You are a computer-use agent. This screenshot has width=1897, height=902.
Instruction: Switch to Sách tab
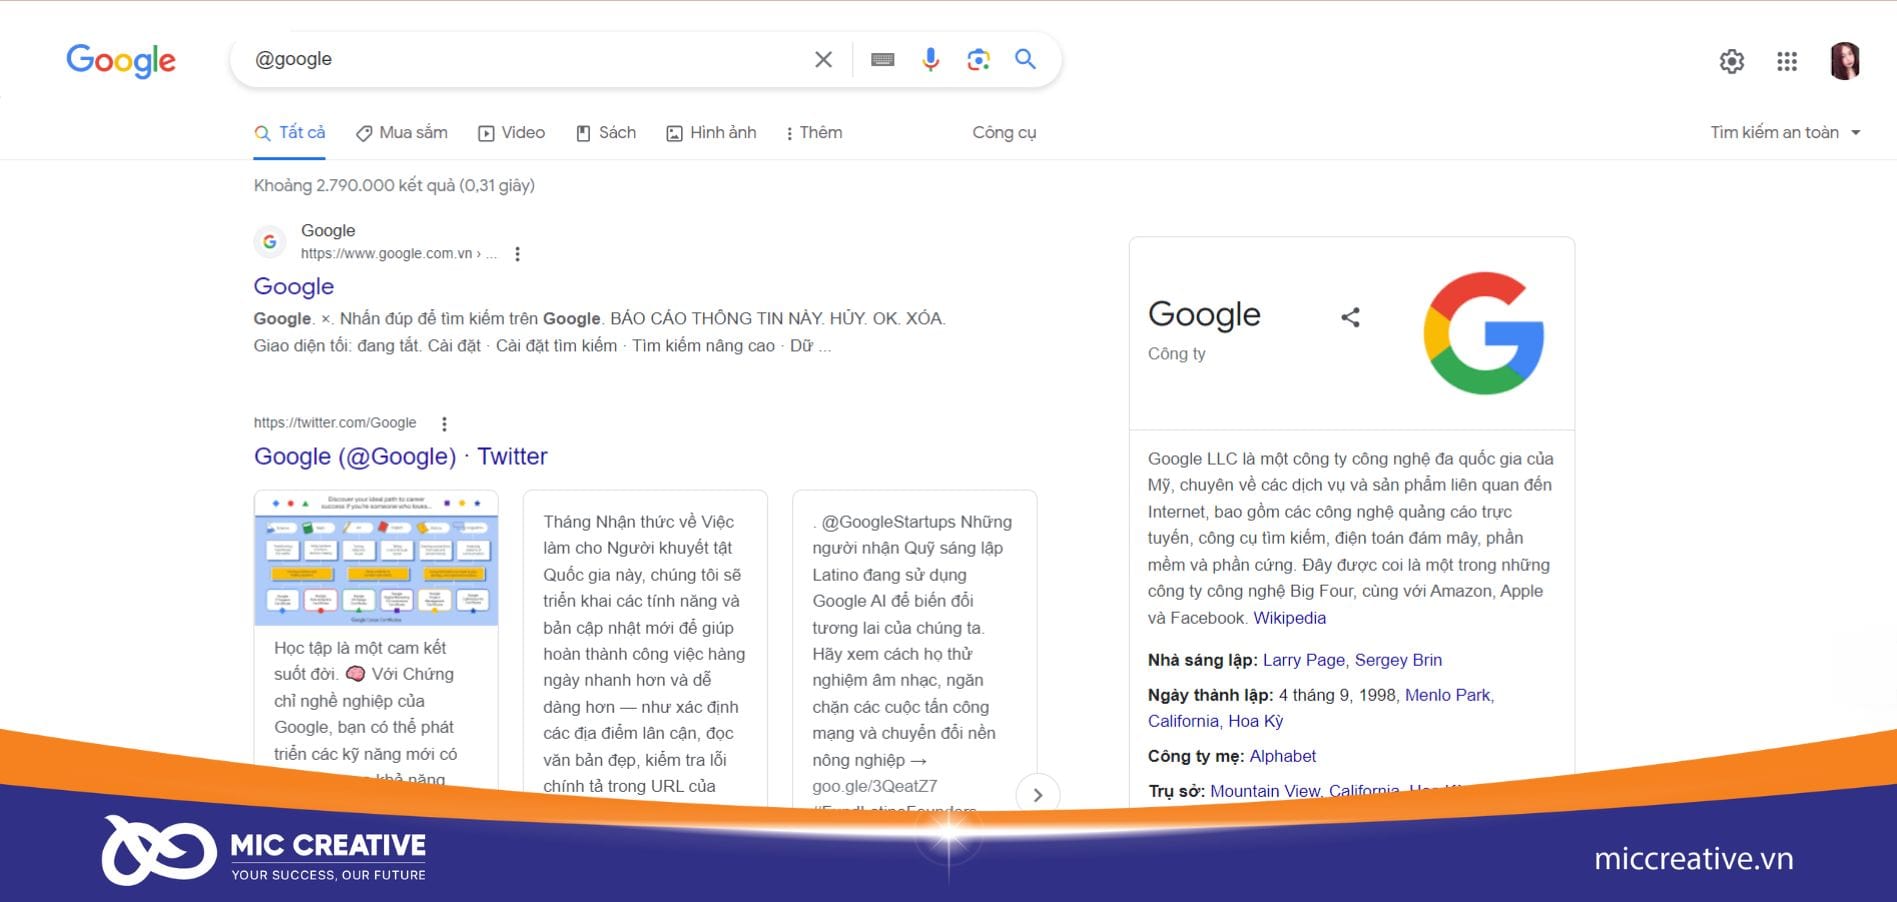pyautogui.click(x=606, y=133)
